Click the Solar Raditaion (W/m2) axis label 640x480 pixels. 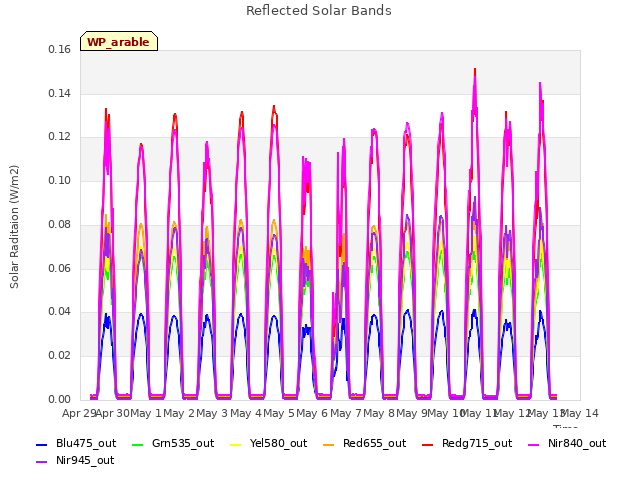(x=14, y=227)
